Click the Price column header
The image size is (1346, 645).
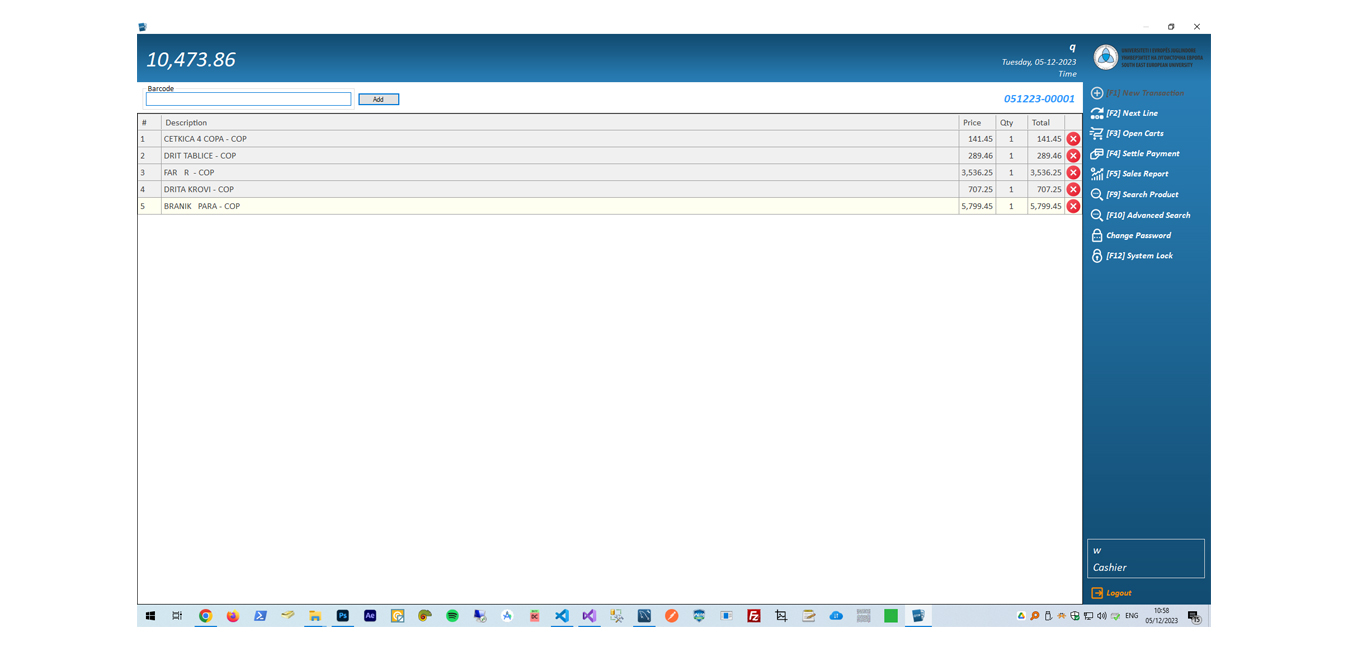pos(977,122)
